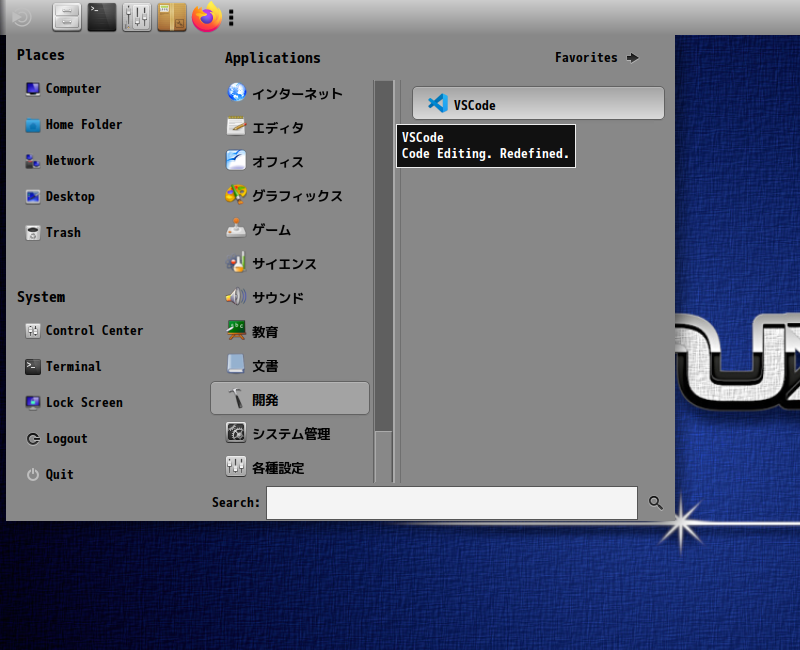The height and width of the screenshot is (650, 800).
Task: Click the three-dot panel handle
Action: 231,17
